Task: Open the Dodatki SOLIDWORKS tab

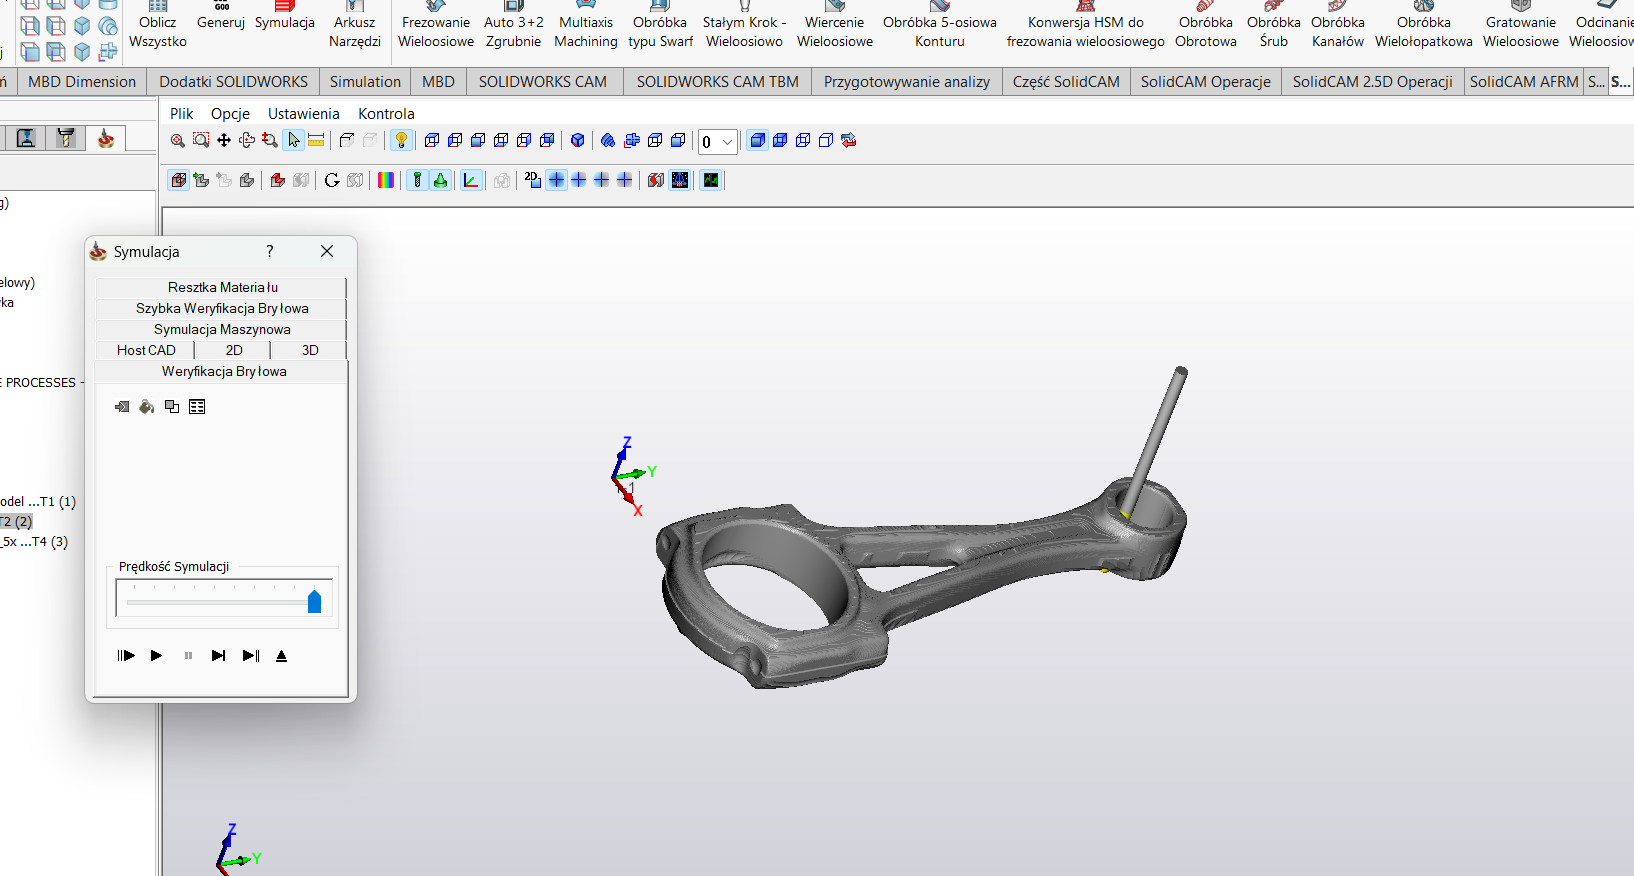Action: pyautogui.click(x=233, y=82)
